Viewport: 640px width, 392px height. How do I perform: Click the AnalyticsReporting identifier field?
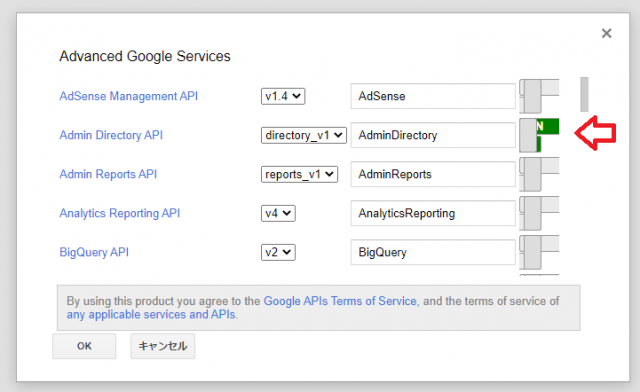433,213
